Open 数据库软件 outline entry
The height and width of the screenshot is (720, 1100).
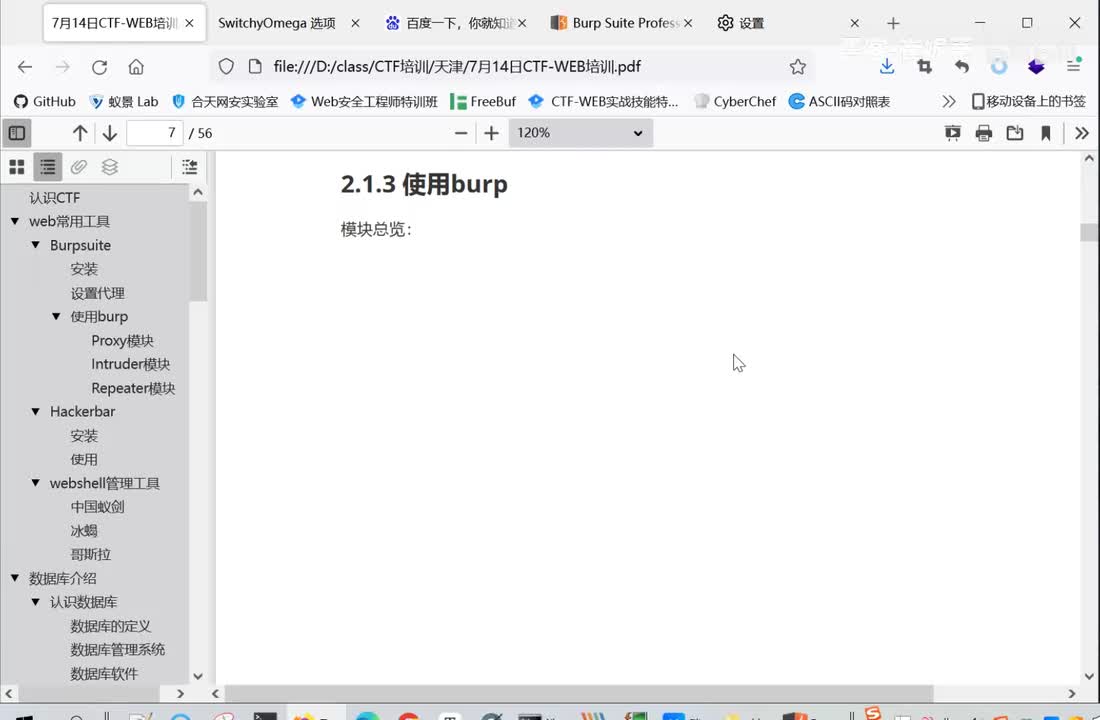click(104, 674)
